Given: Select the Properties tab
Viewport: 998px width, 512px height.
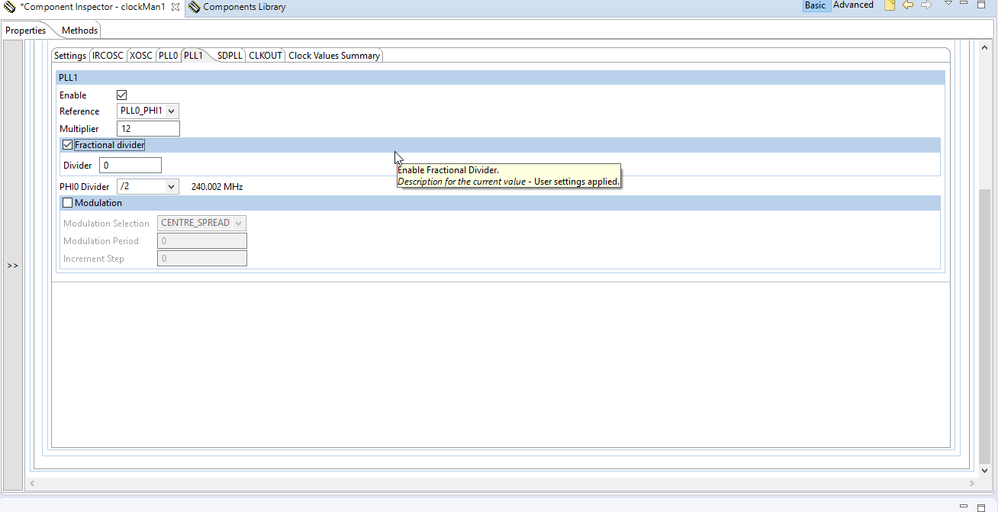Looking at the screenshot, I should [x=25, y=31].
